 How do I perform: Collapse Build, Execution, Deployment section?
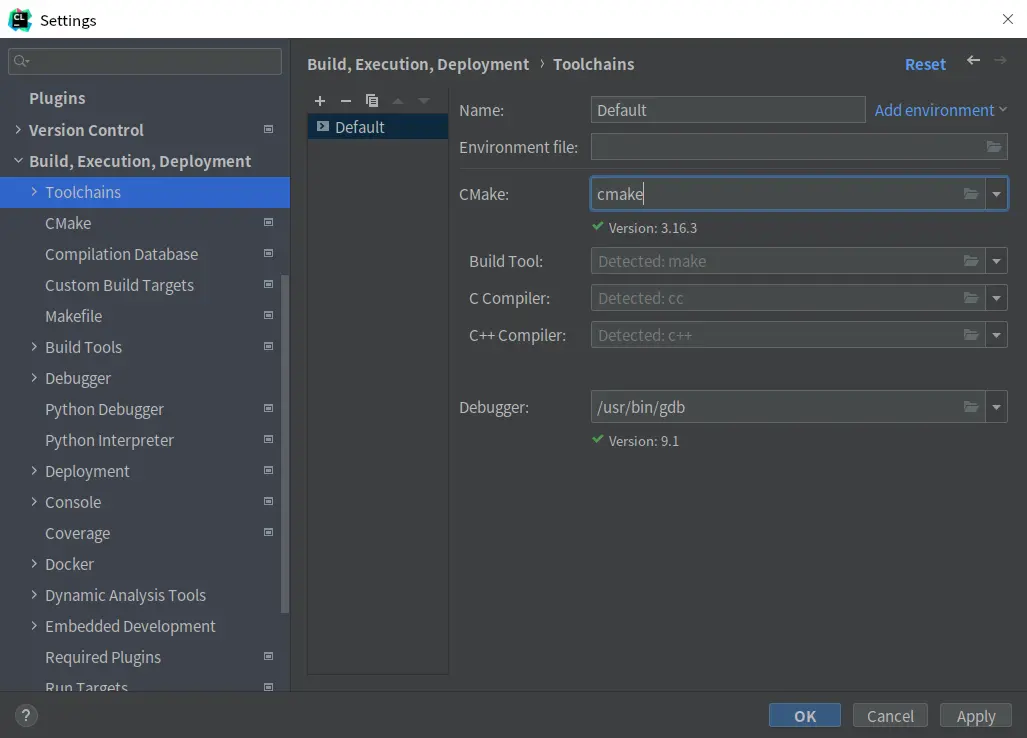pos(18,161)
